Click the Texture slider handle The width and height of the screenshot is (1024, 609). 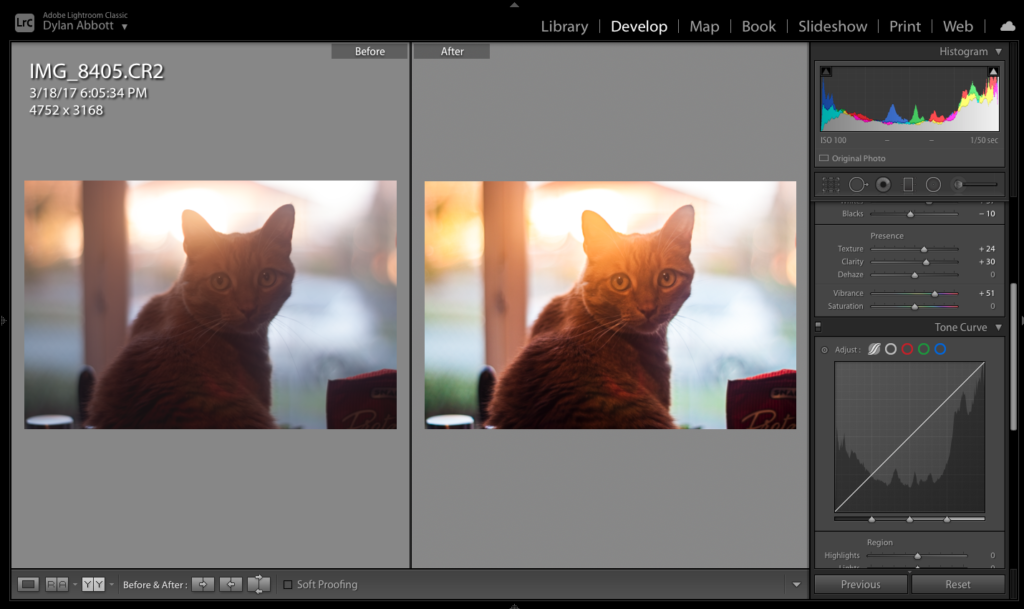924,249
